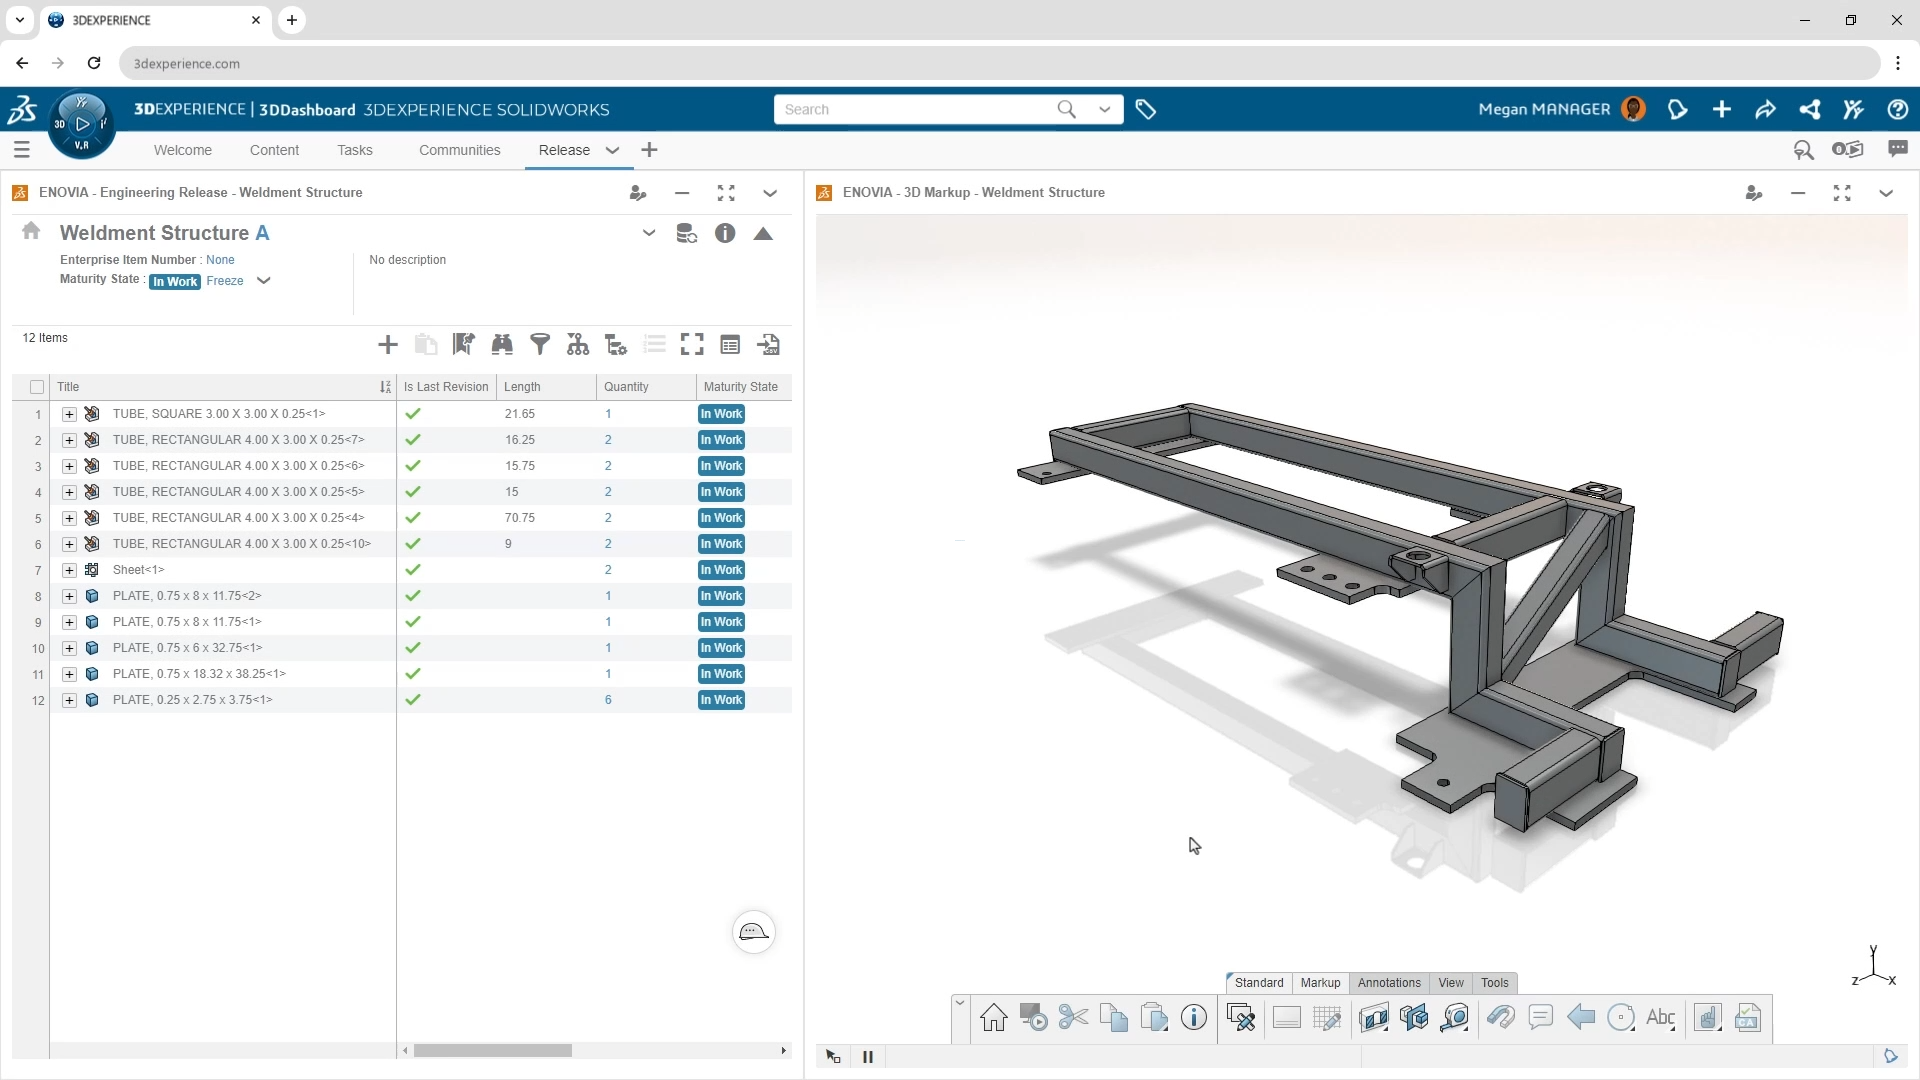Click the horizontal scrollbar below the items table
The height and width of the screenshot is (1080, 1920).
coord(493,1051)
